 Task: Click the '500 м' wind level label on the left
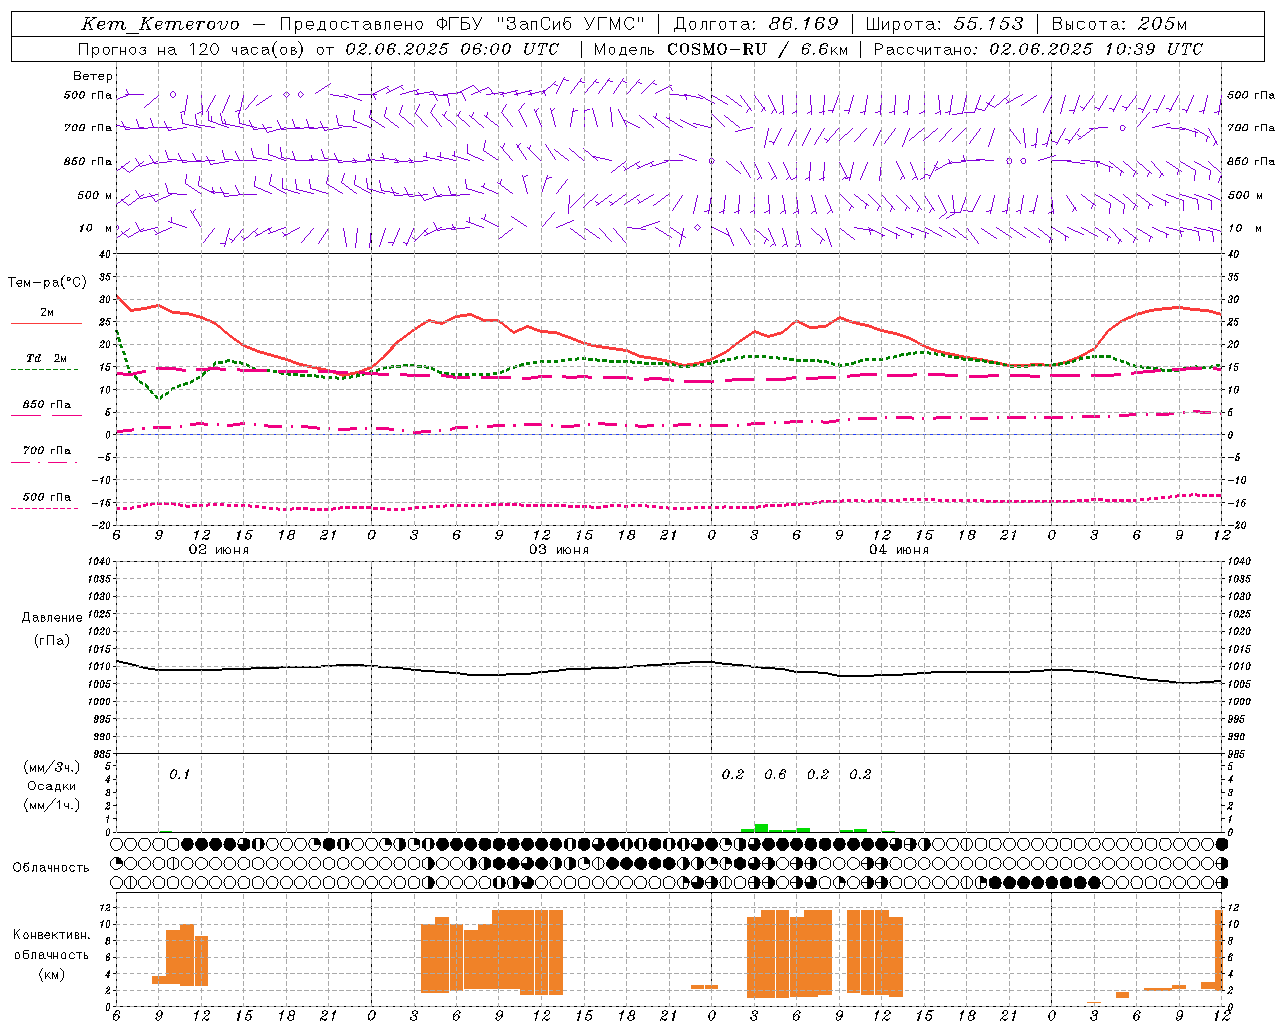pyautogui.click(x=95, y=195)
